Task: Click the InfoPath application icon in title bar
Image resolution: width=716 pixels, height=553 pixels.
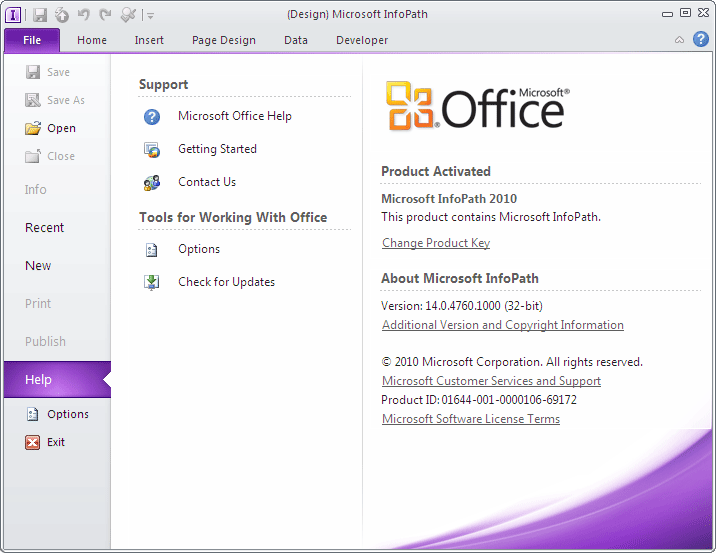Action: click(x=13, y=15)
